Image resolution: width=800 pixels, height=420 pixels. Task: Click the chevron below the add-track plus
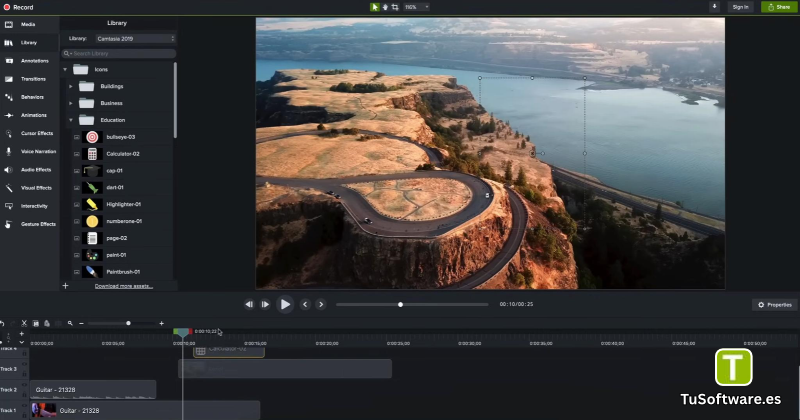click(x=21, y=342)
